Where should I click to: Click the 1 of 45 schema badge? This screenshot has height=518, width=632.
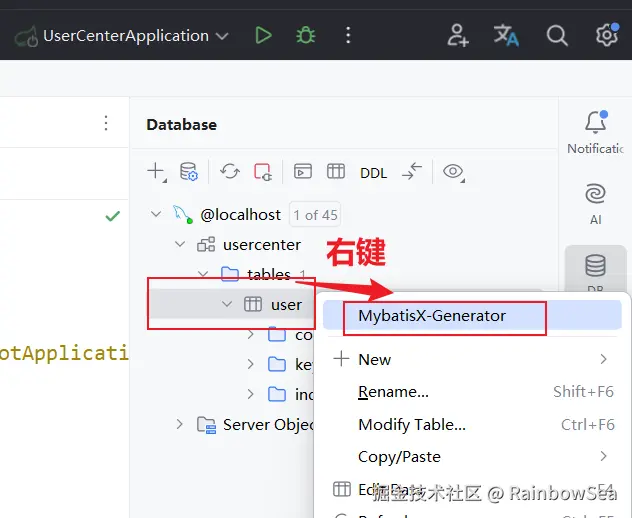[315, 214]
